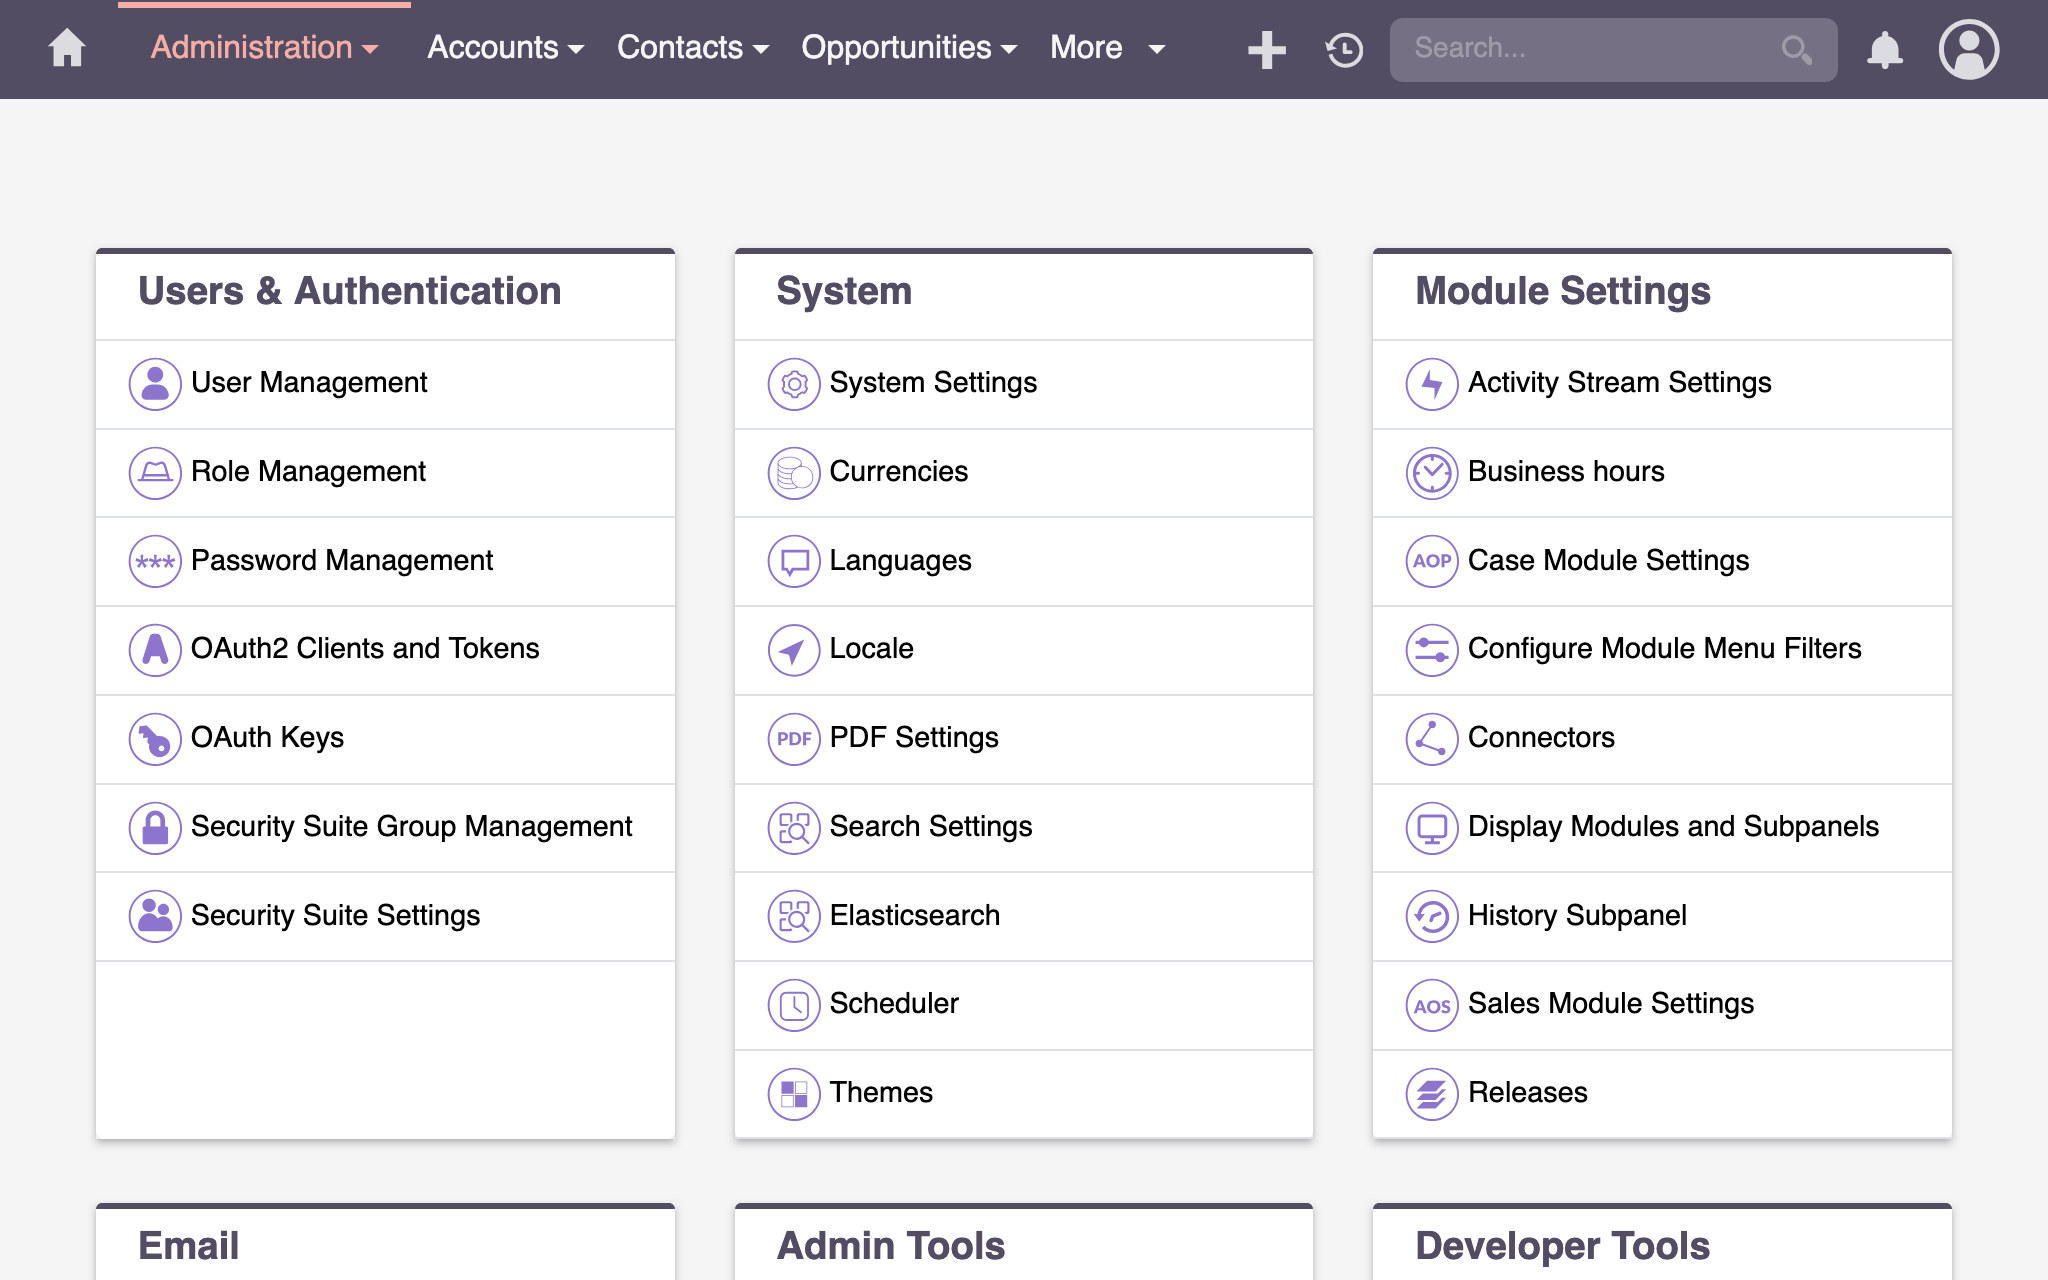Open the More dropdown arrow
Screen dimensions: 2048x1280
(x=1157, y=49)
